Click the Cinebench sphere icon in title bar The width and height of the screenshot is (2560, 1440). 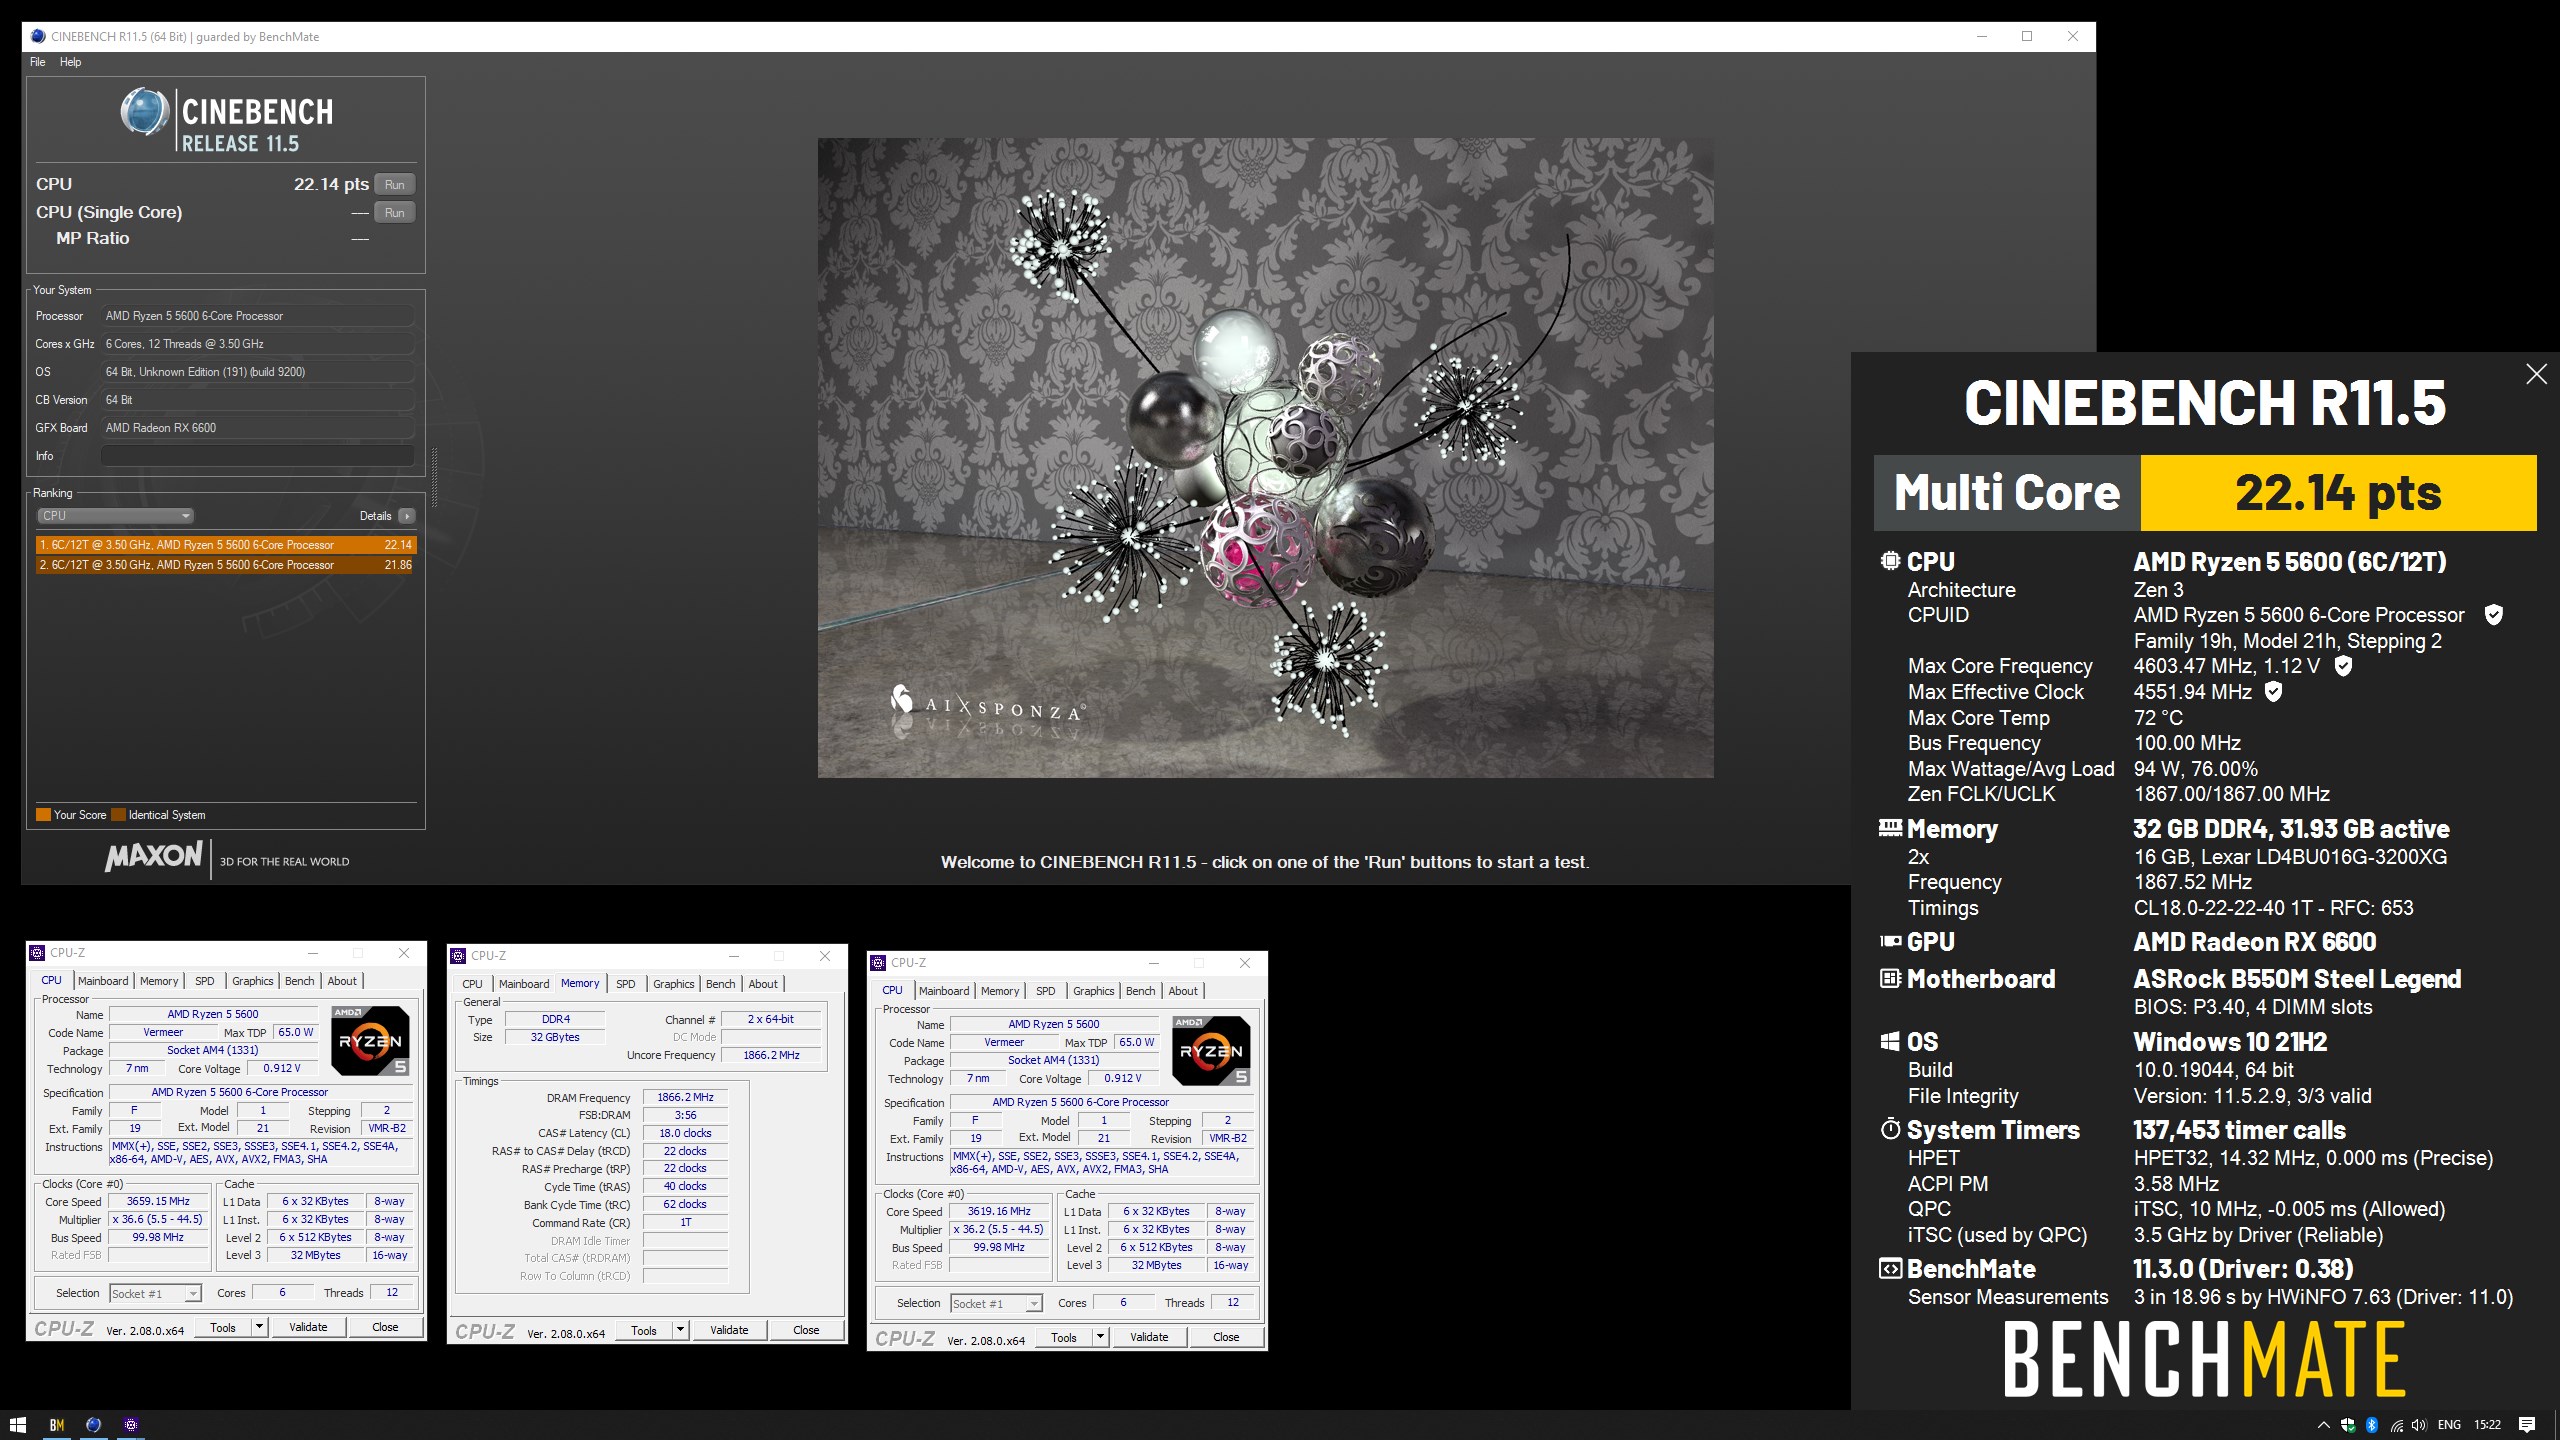click(x=38, y=37)
